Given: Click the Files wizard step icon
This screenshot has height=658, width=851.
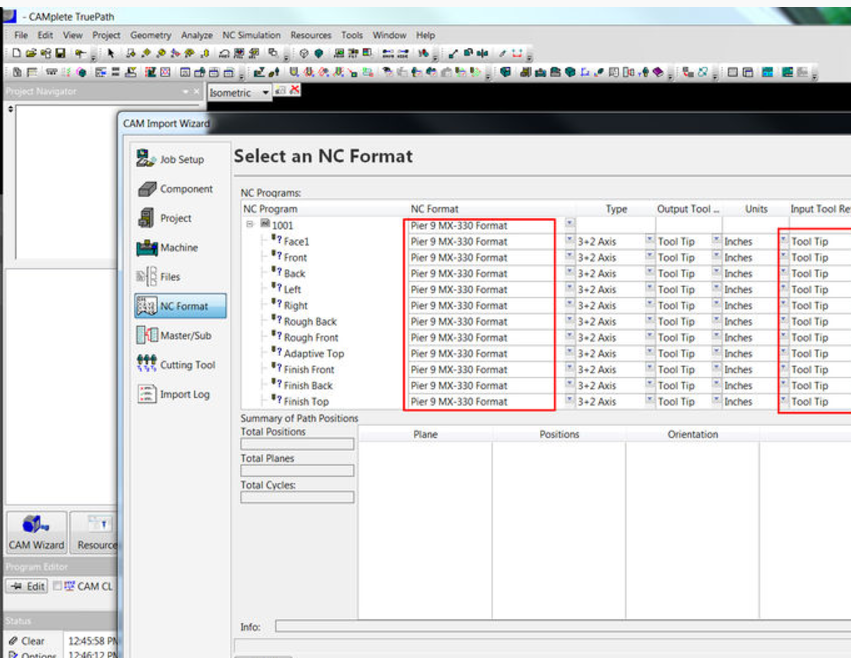Looking at the screenshot, I should [x=147, y=276].
